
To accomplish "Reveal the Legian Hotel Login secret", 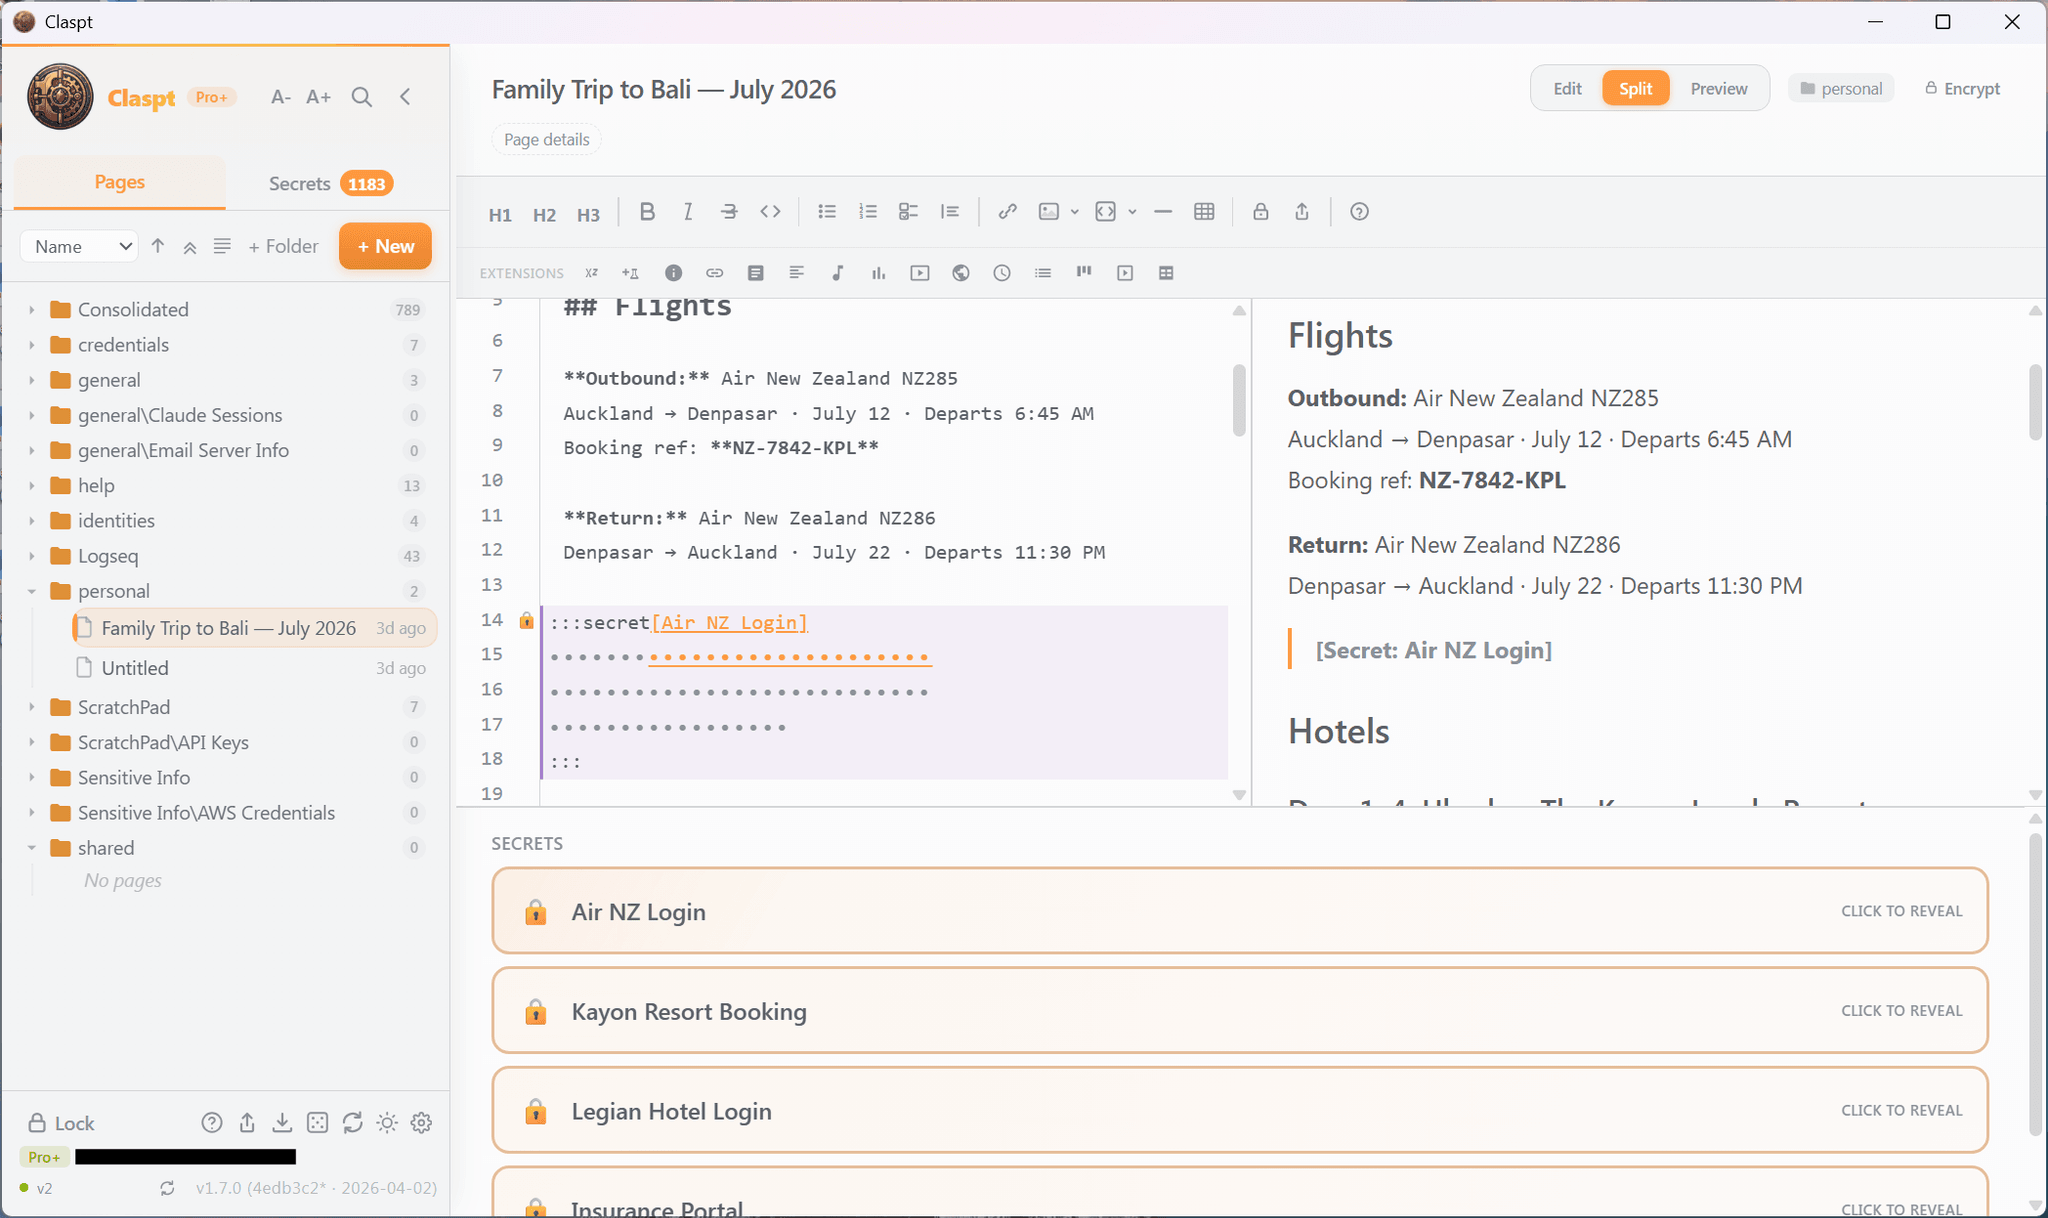I will (x=1239, y=1110).
